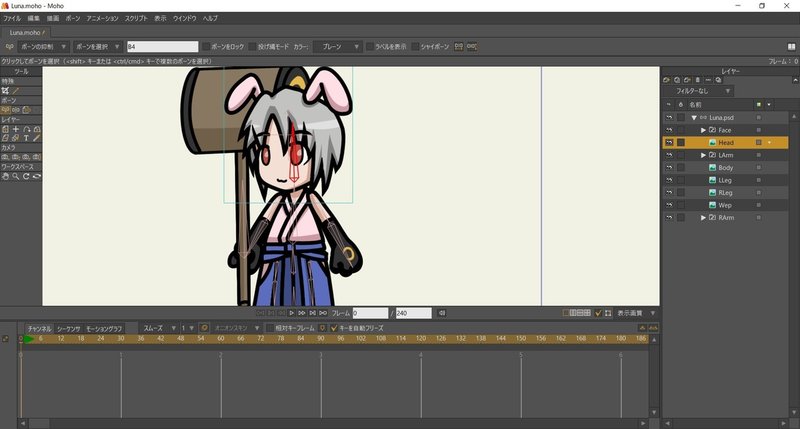This screenshot has width=800, height=429.
Task: Click the first bone link icon in options bar
Action: (x=459, y=46)
